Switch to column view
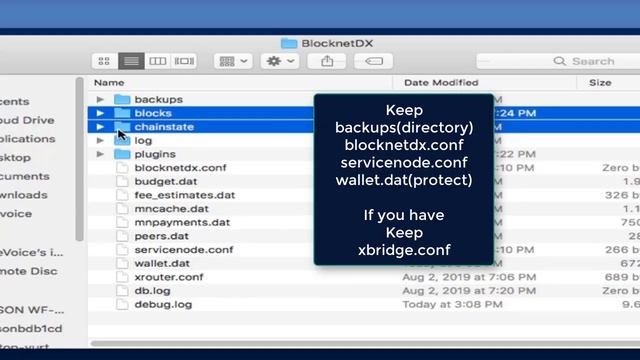 coord(158,61)
